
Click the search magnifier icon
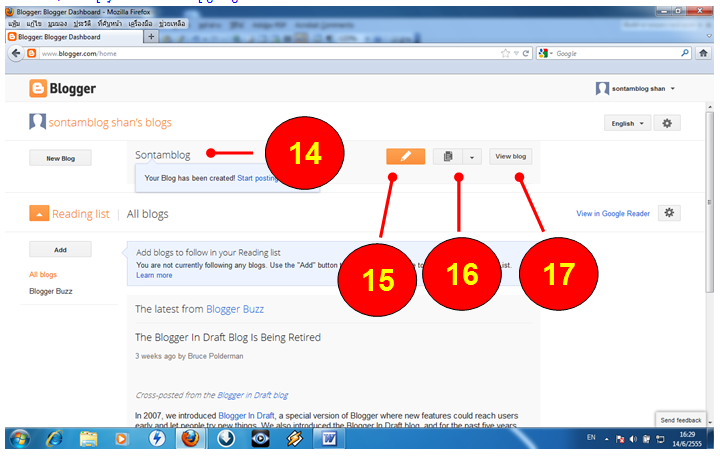coord(685,53)
